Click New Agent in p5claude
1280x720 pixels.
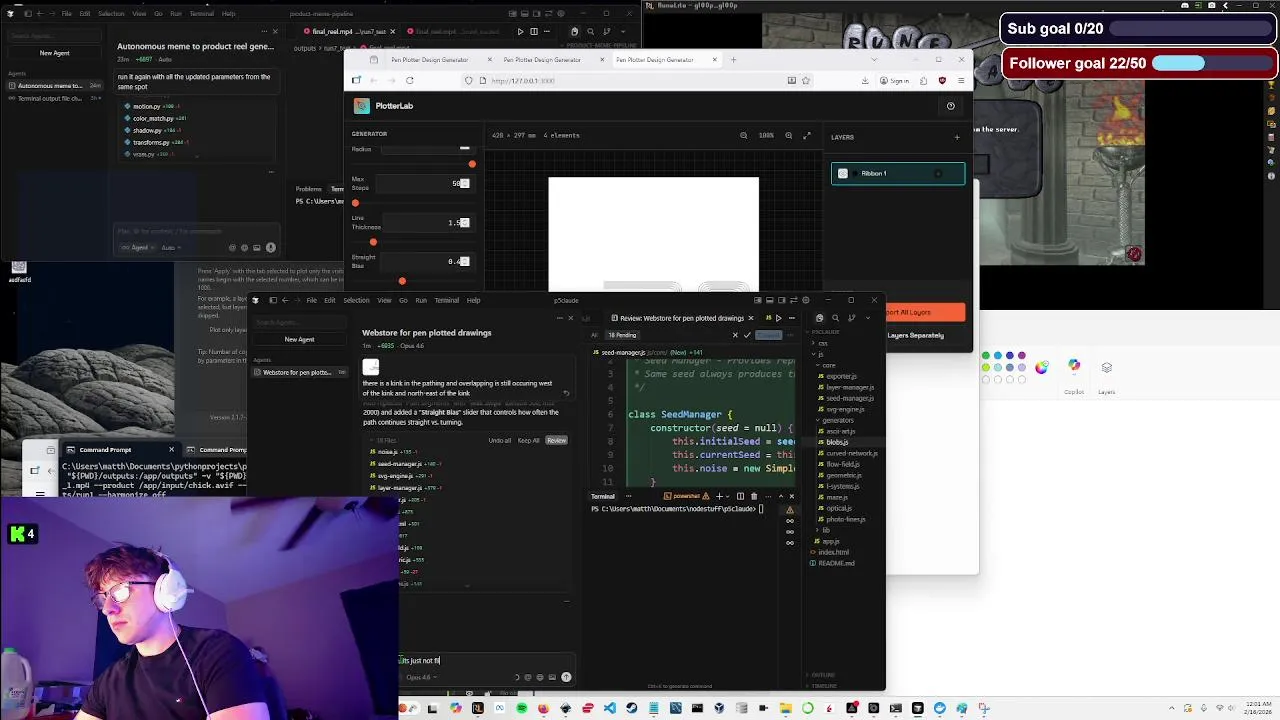tap(299, 339)
